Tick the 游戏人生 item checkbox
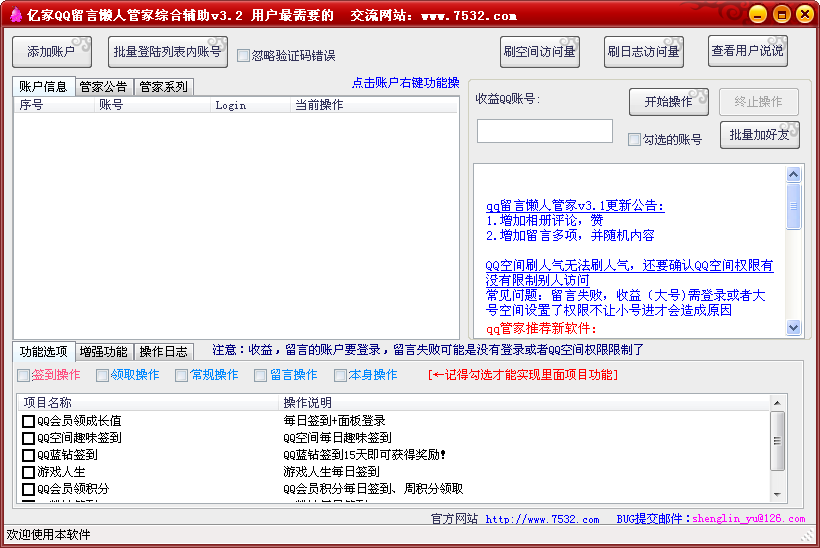 click(29, 472)
